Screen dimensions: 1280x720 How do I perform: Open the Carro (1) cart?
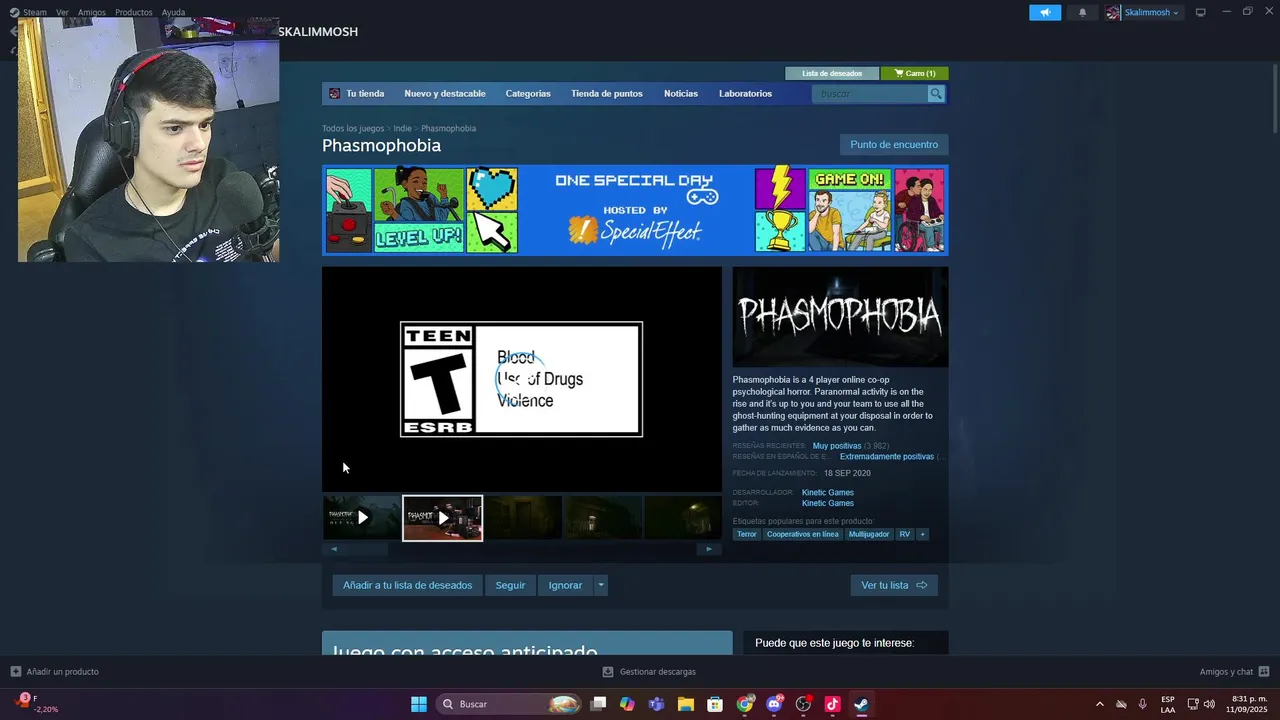(915, 73)
